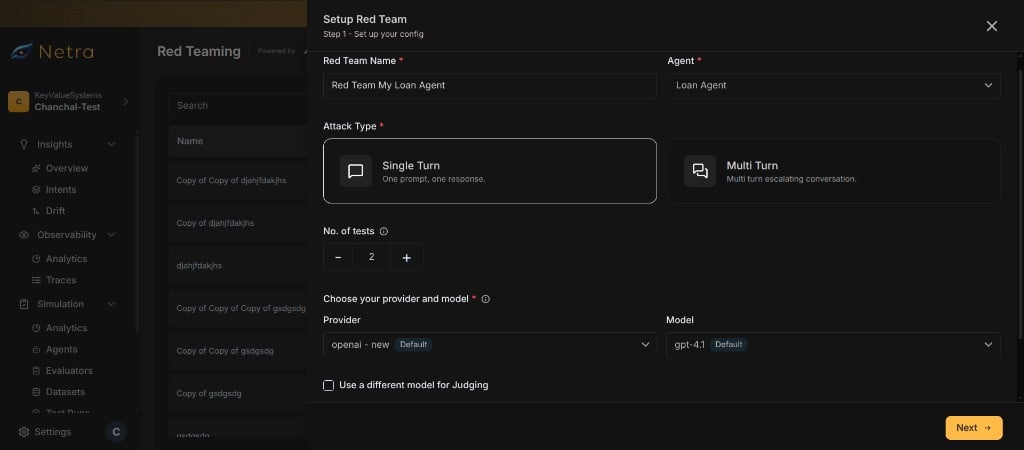This screenshot has width=1024, height=450.
Task: Select Multi Turn attack type
Action: pos(834,171)
